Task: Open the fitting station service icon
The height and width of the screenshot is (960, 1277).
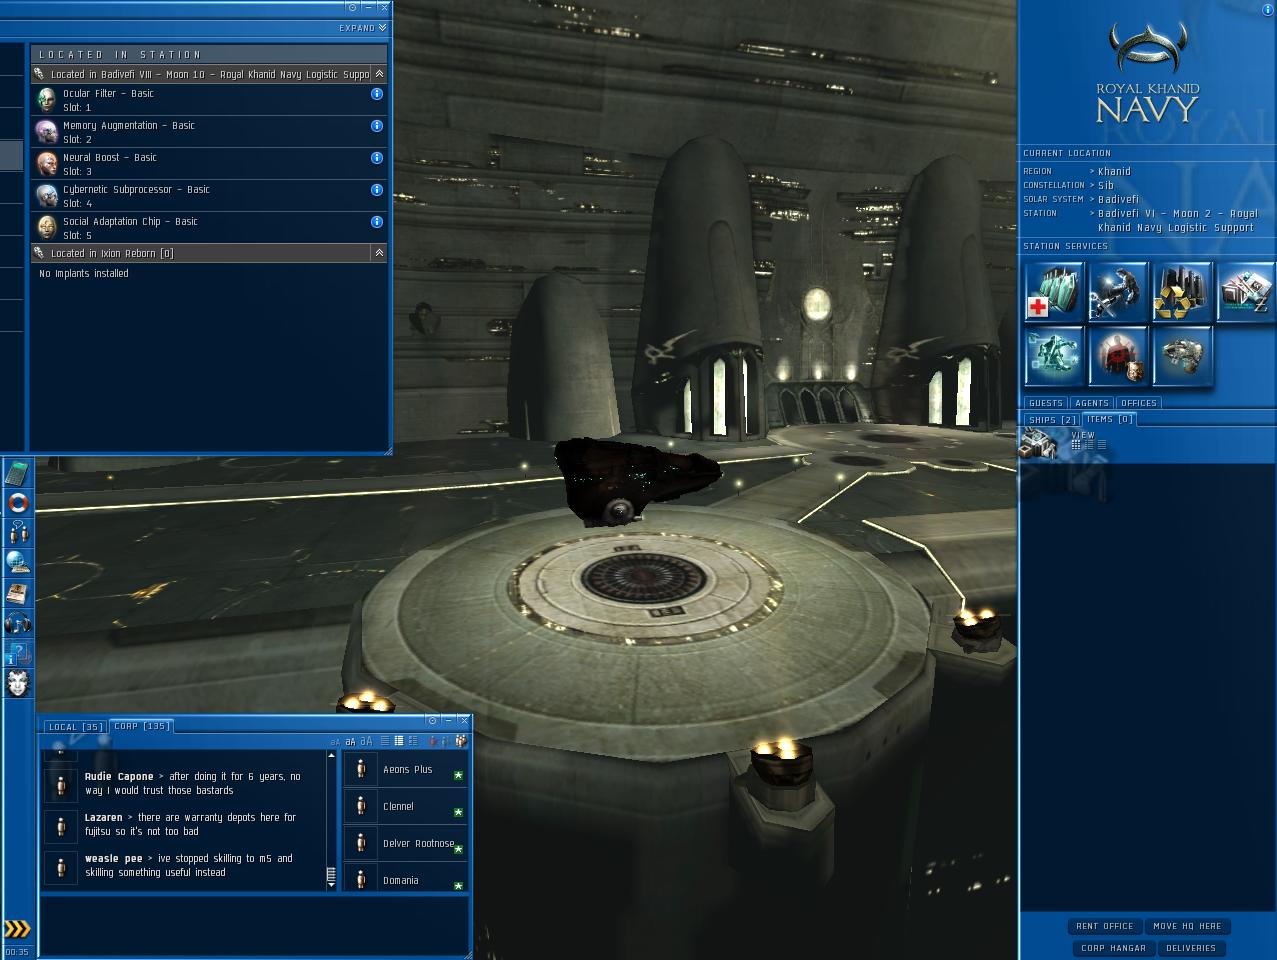Action: click(x=1054, y=355)
